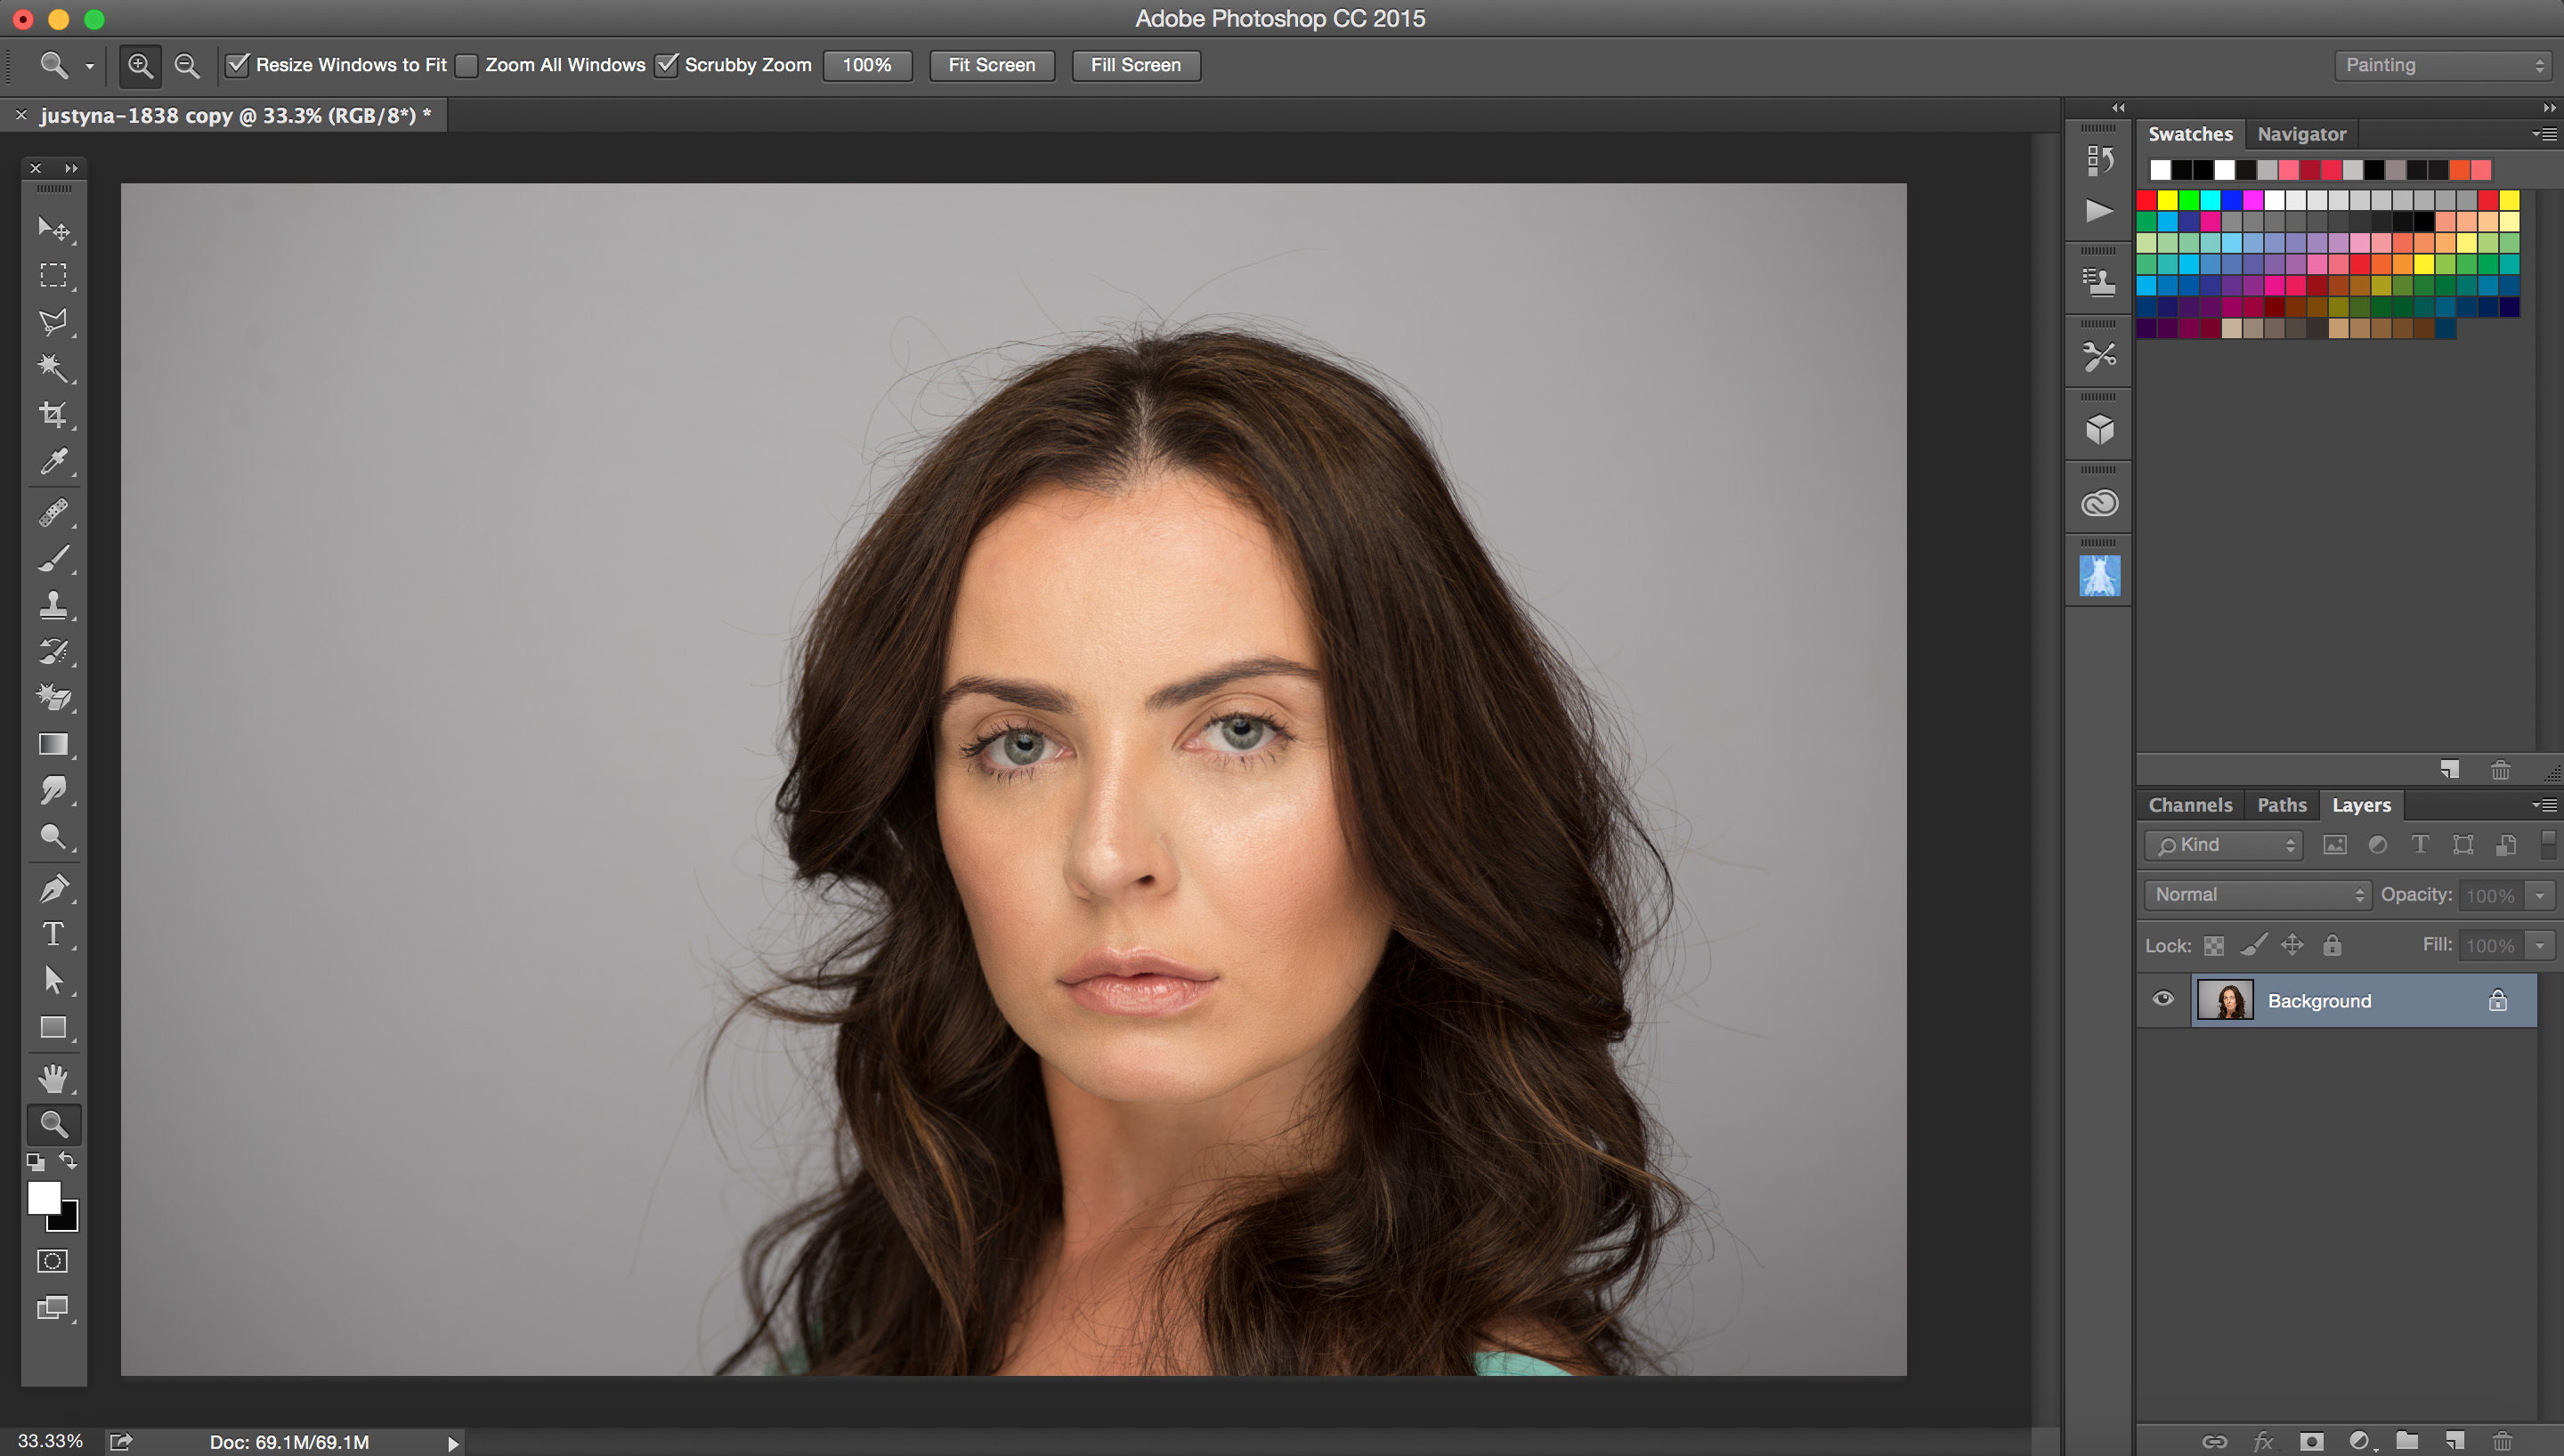Select the Rectangular Marquee tool
This screenshot has width=2564, height=1456.
(51, 275)
